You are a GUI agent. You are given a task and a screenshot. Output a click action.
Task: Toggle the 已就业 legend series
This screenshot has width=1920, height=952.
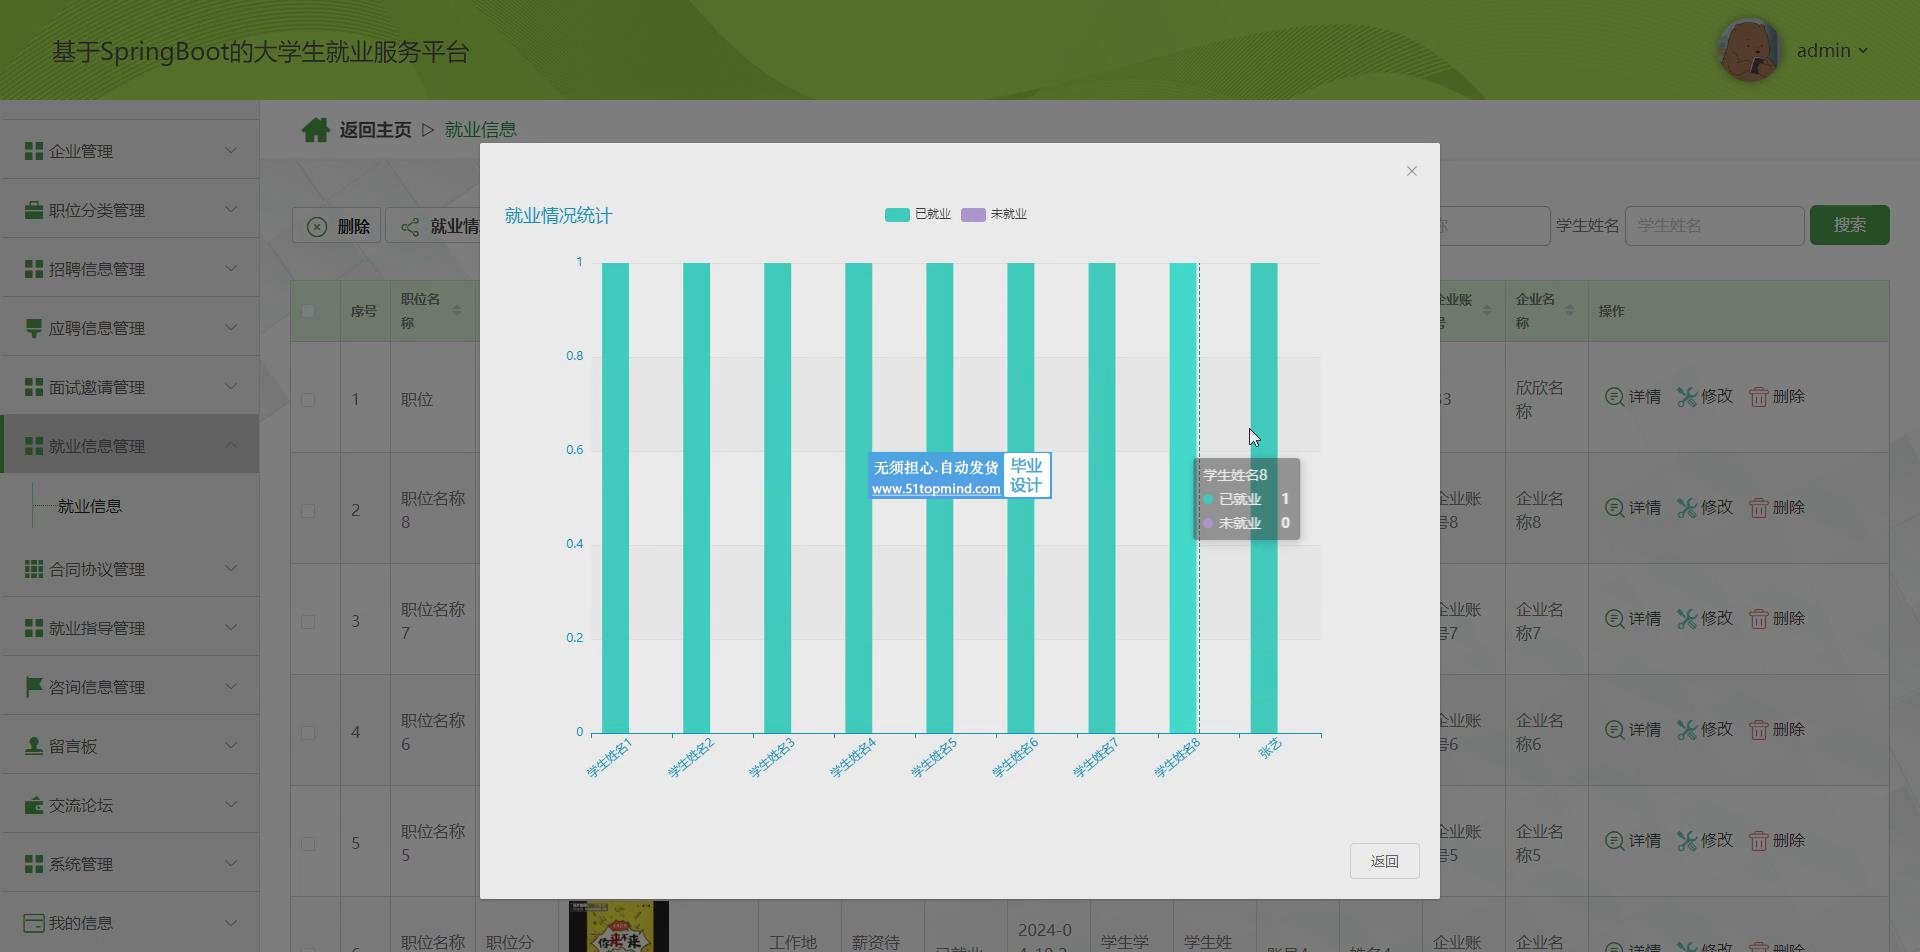[917, 214]
